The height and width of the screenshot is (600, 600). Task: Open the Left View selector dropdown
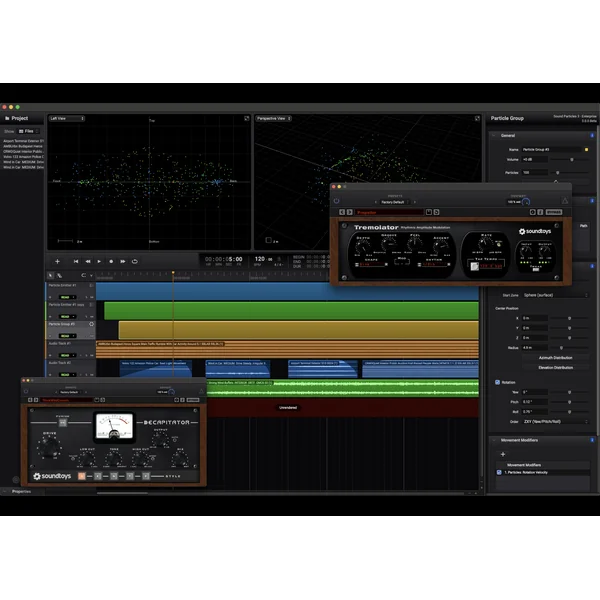(67, 119)
